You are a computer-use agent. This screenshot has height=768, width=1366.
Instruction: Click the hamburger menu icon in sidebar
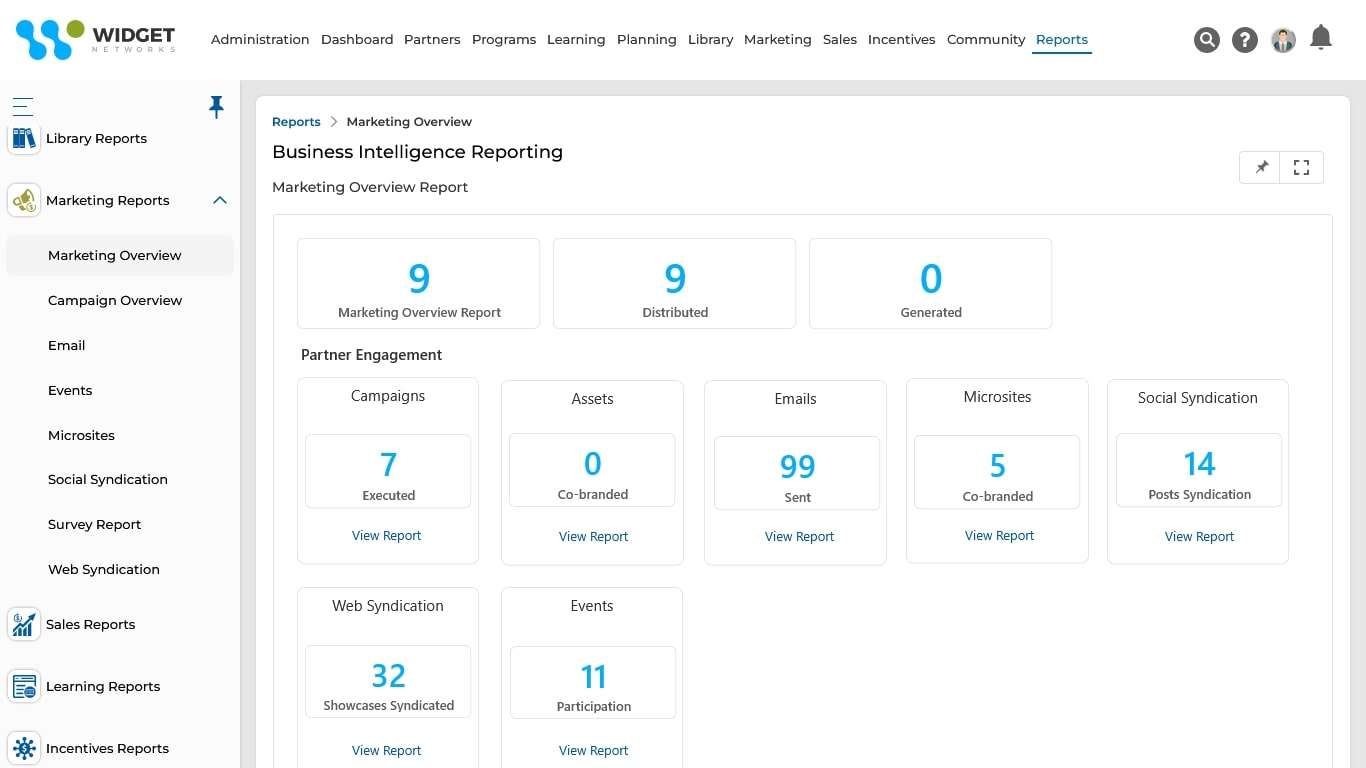coord(23,107)
